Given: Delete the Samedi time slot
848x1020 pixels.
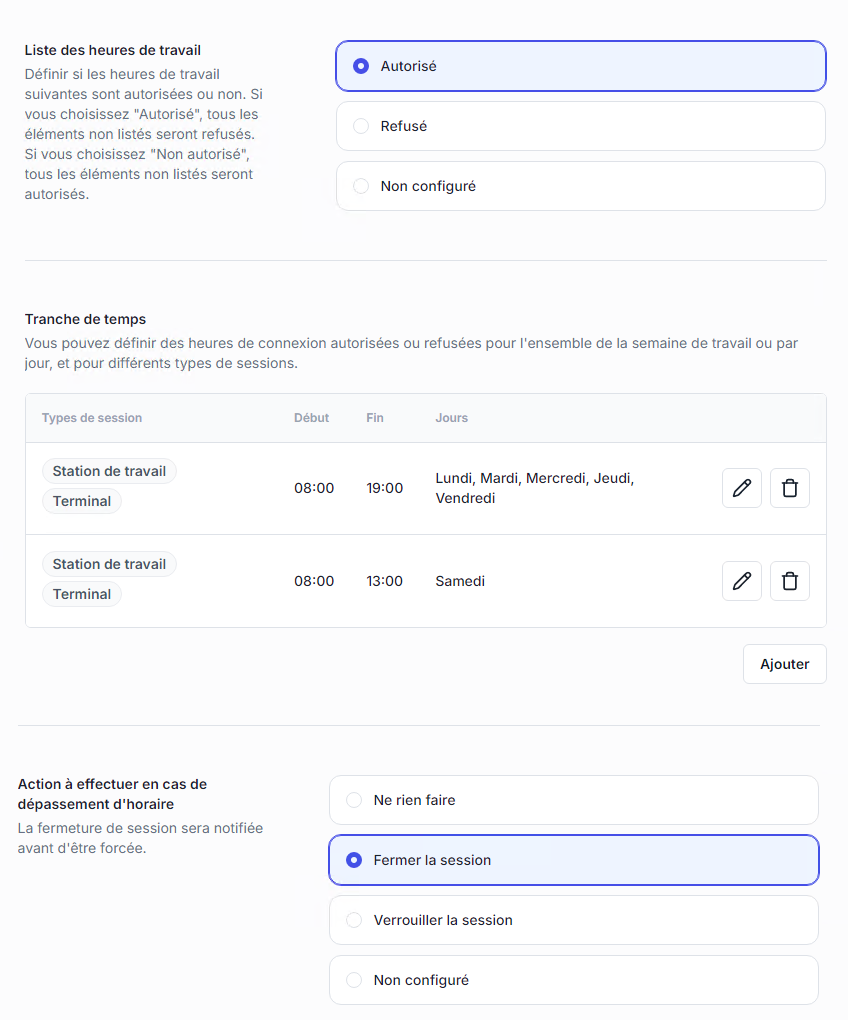Looking at the screenshot, I should [x=789, y=581].
